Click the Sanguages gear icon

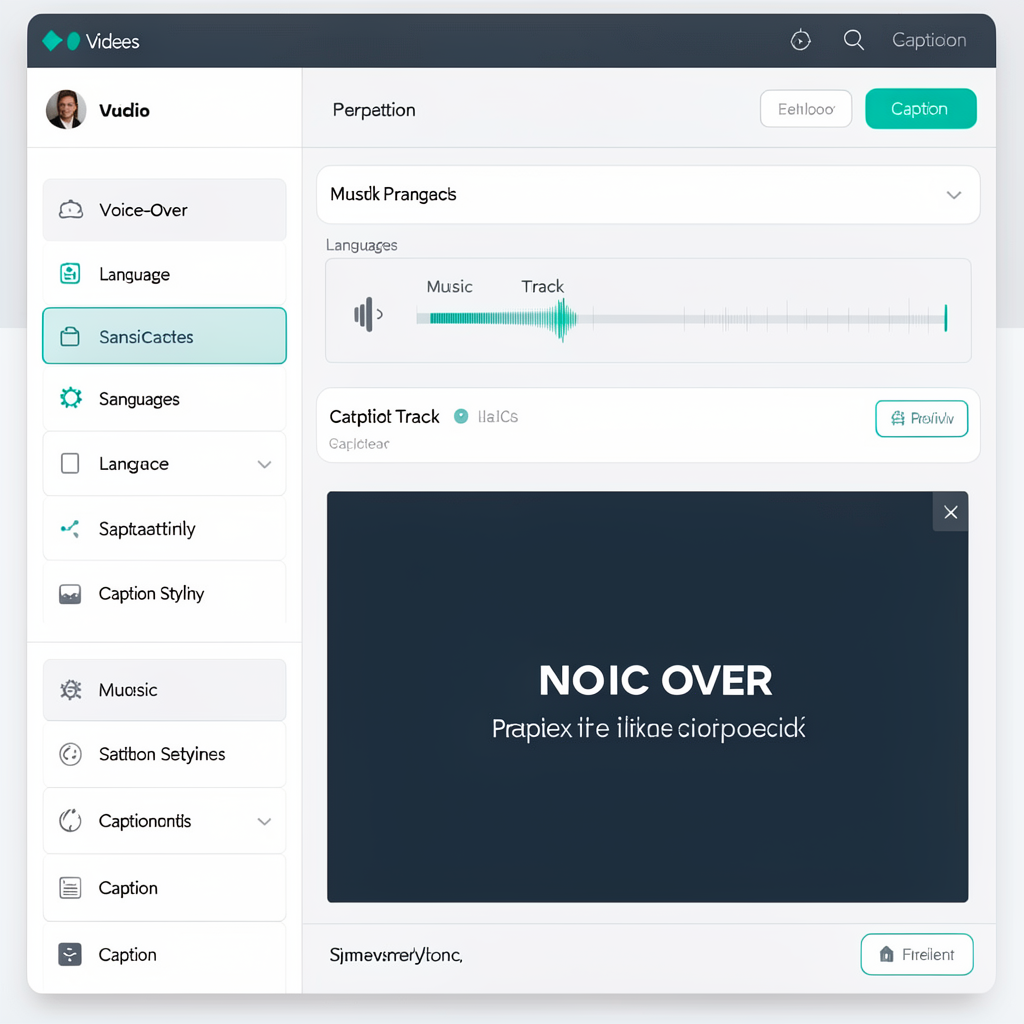click(x=71, y=398)
